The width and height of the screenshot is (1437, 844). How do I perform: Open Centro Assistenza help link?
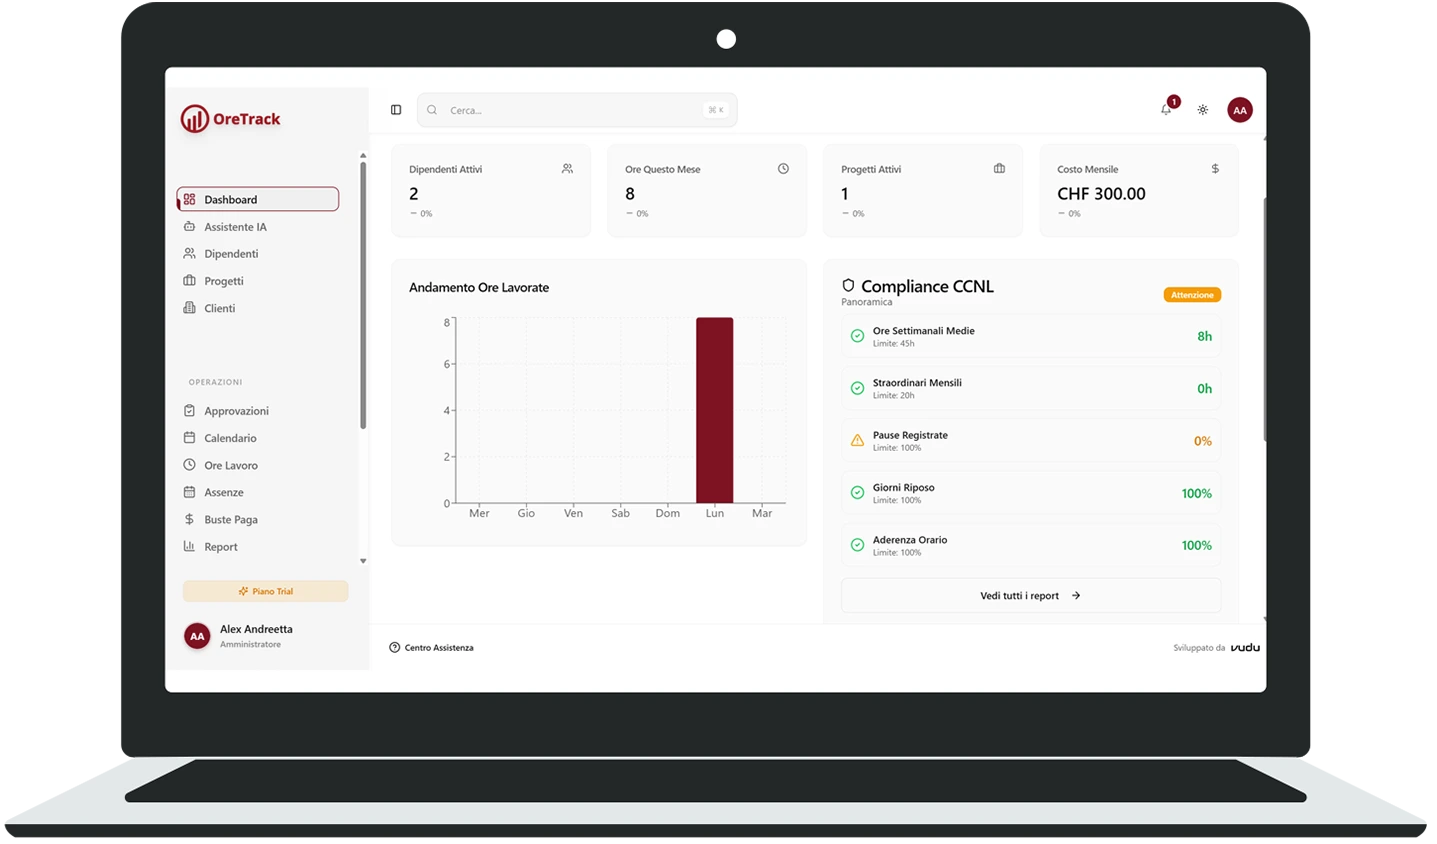pos(438,647)
